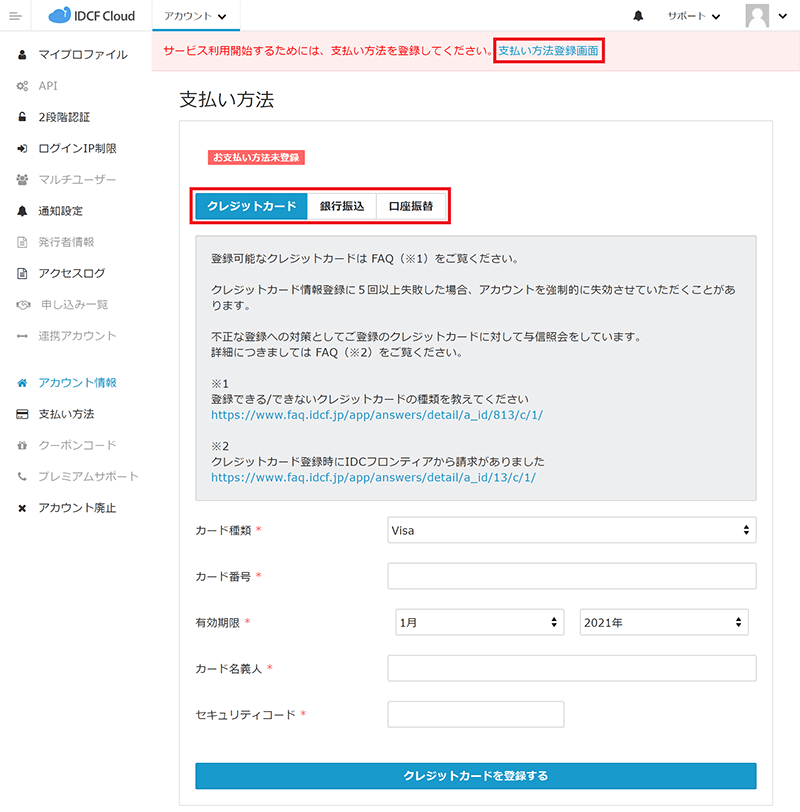This screenshot has height=812, width=800.
Task: Open the カード種類 Visa dropdown
Action: (571, 530)
